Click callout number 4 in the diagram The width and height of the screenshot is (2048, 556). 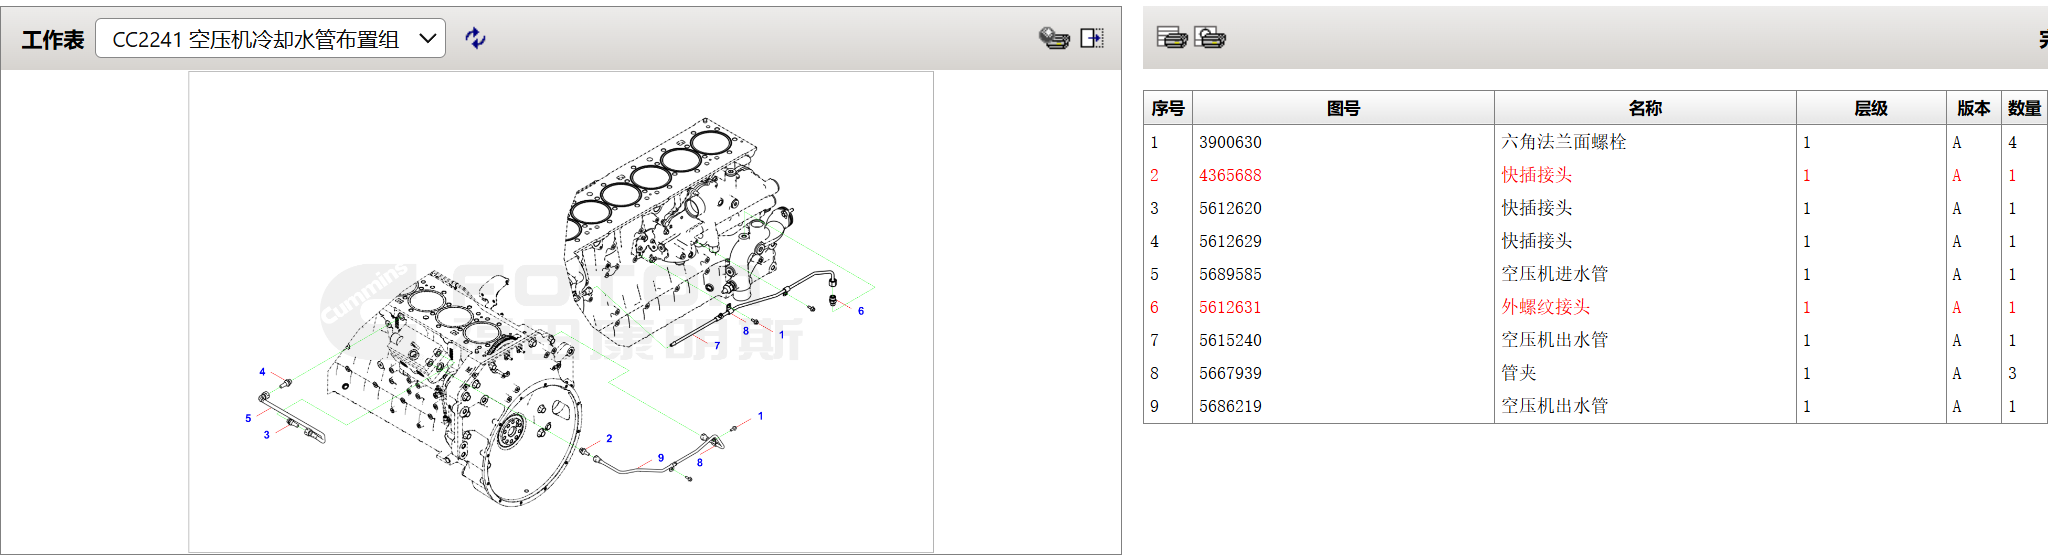pyautogui.click(x=263, y=372)
